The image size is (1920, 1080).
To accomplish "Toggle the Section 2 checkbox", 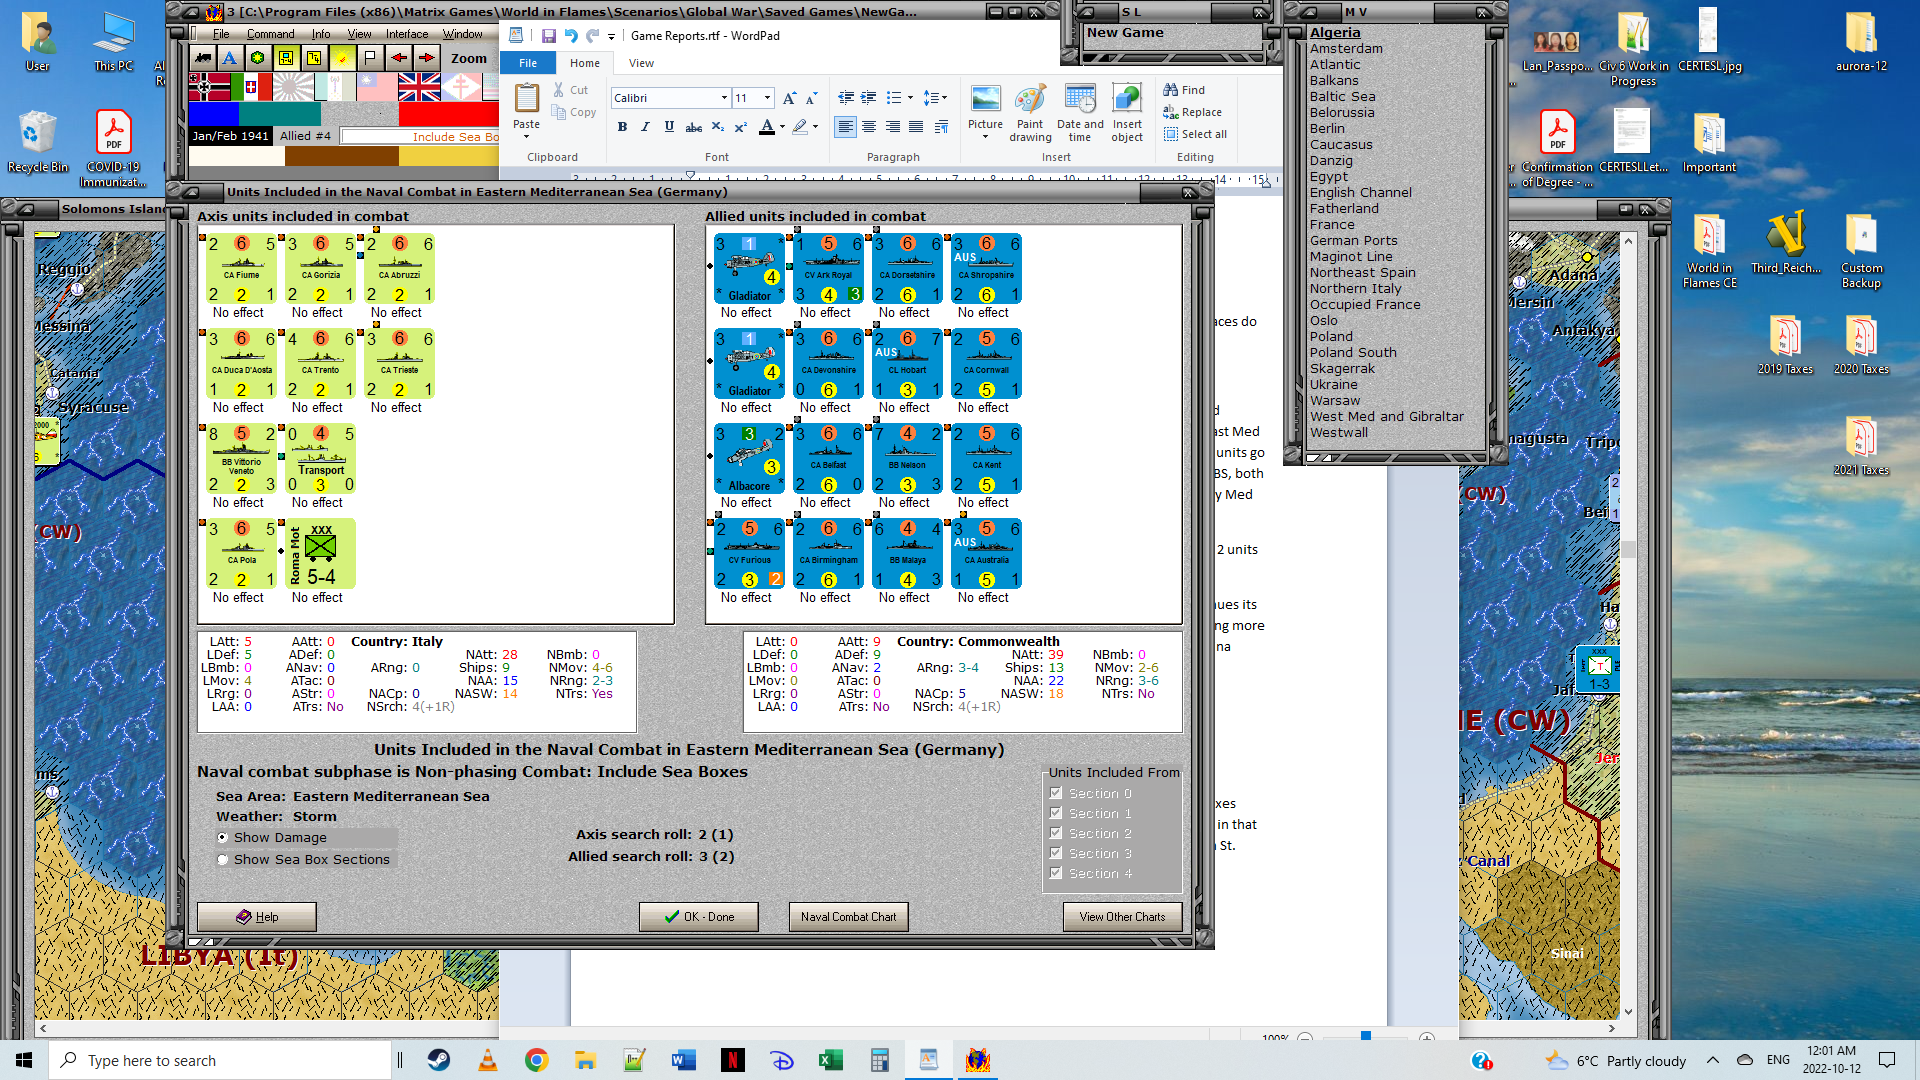I will click(x=1056, y=833).
